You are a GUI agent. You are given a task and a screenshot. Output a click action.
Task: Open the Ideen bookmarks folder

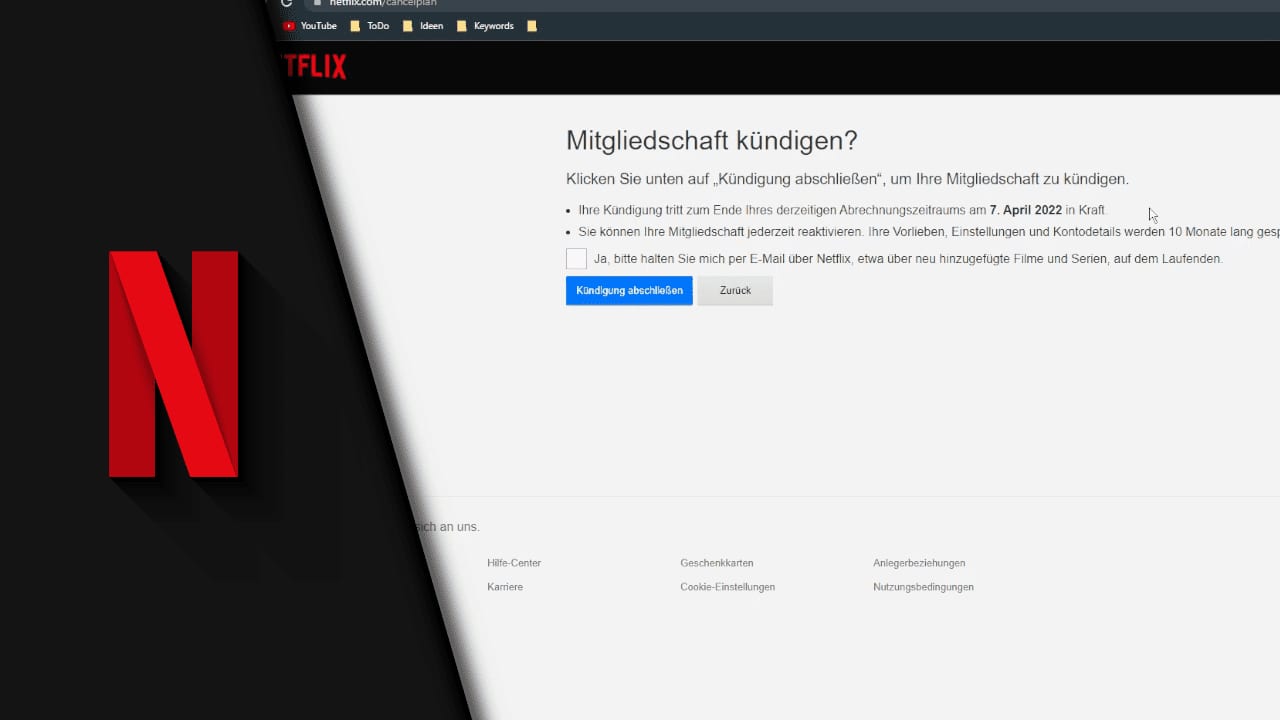tap(423, 26)
